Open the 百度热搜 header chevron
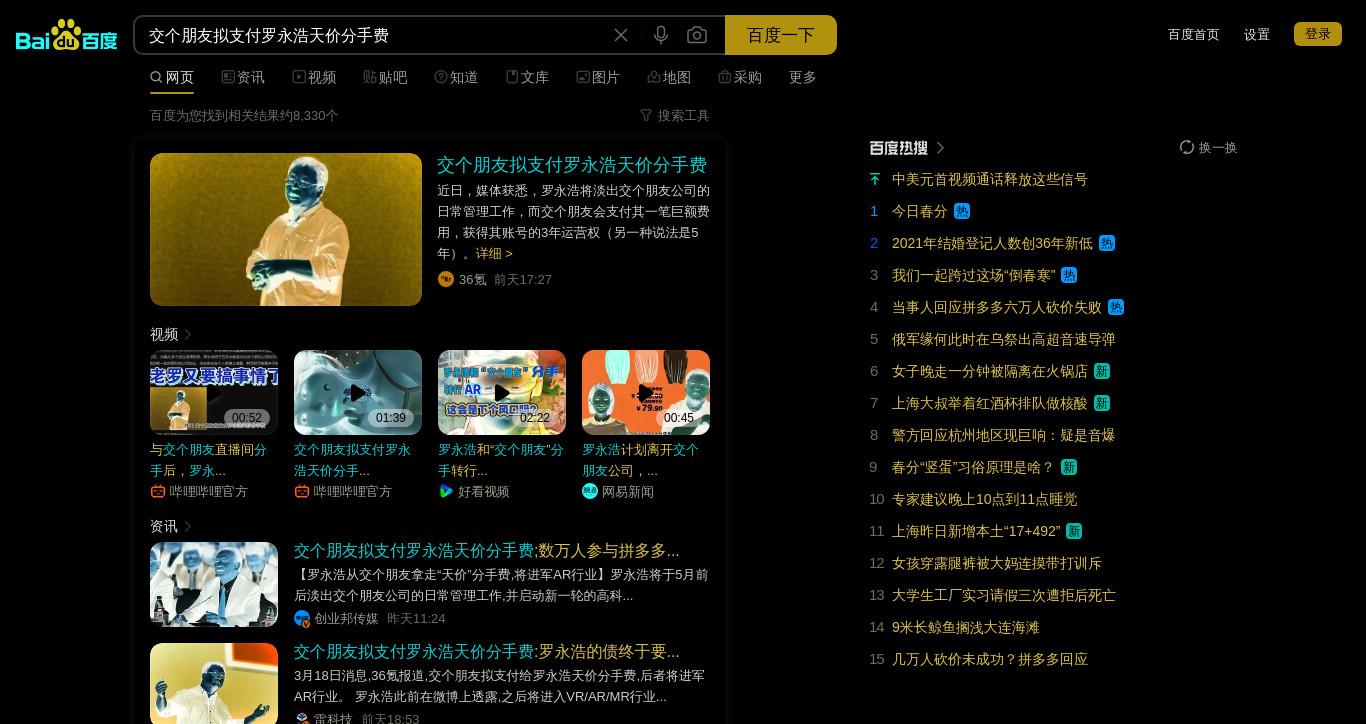 click(x=940, y=147)
